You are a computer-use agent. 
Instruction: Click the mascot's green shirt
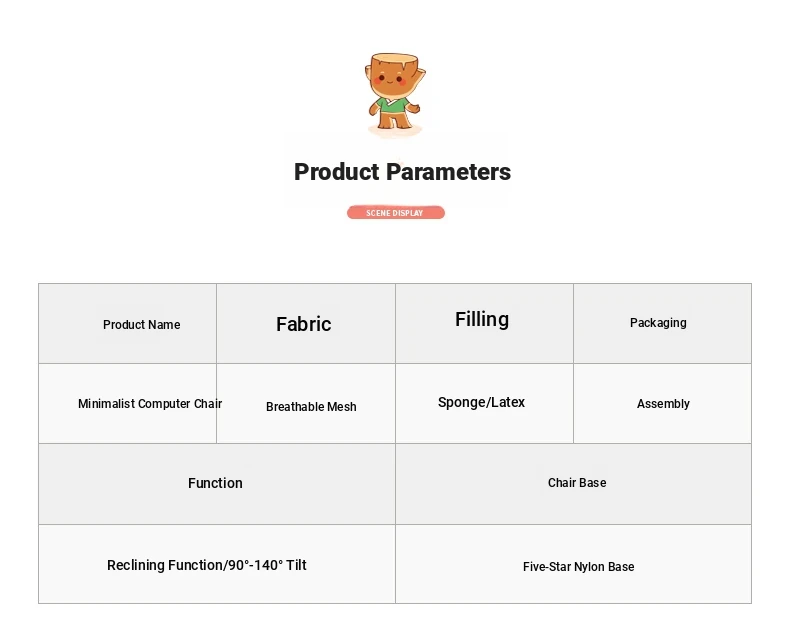392,106
